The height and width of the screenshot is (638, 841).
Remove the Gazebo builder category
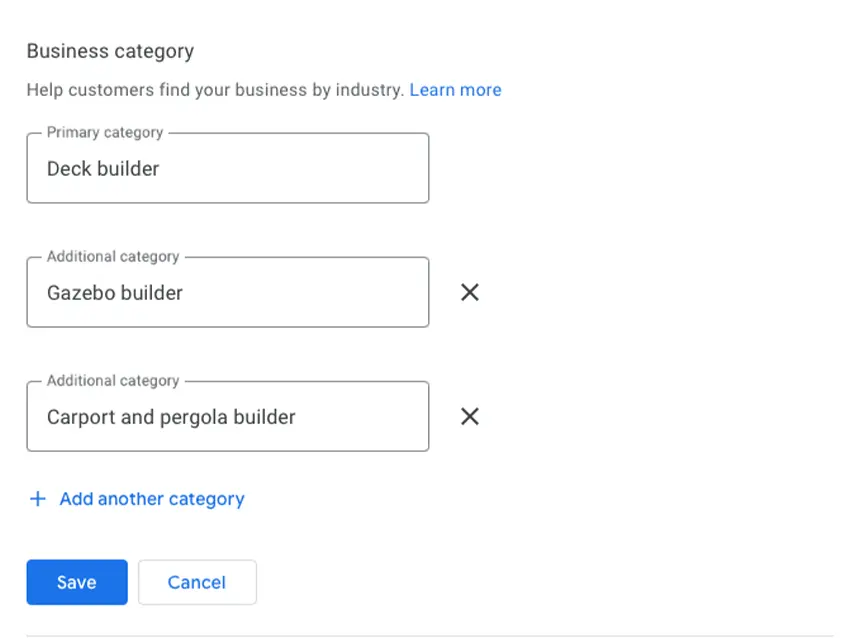click(x=469, y=292)
